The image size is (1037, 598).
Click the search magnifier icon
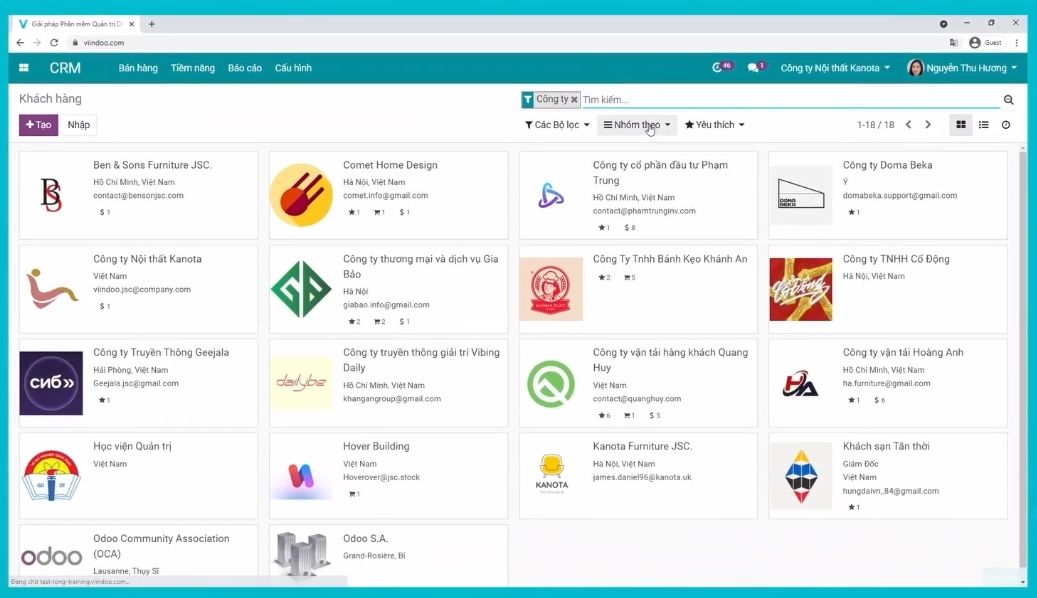(x=1008, y=100)
